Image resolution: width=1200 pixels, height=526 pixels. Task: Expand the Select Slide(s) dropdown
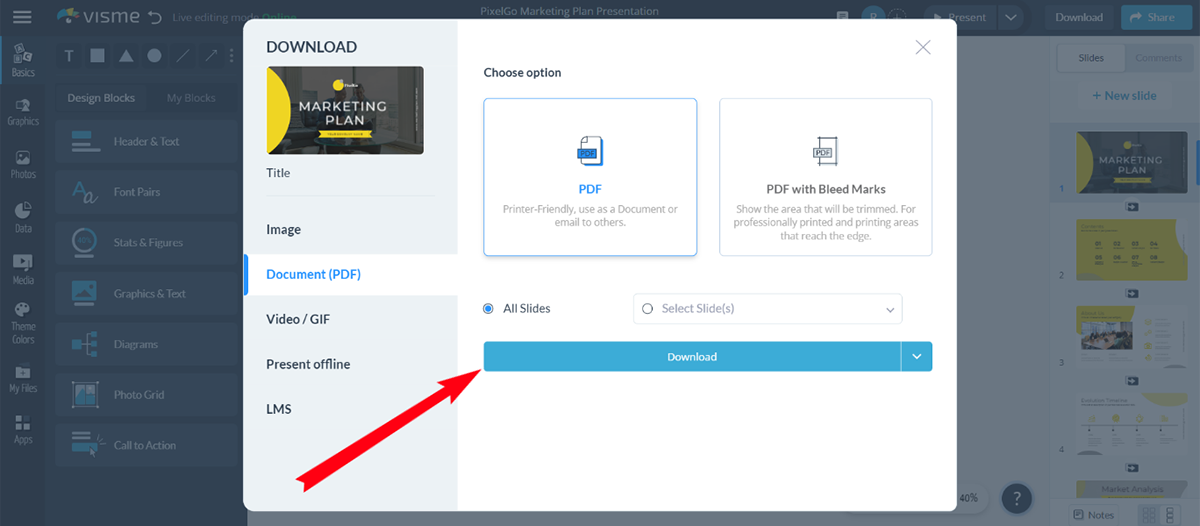coord(890,310)
